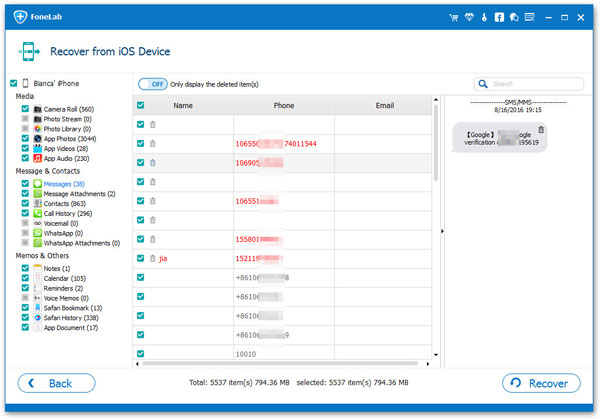Image resolution: width=600 pixels, height=419 pixels.
Task: Click the Facebook icon in title bar
Action: tap(499, 17)
